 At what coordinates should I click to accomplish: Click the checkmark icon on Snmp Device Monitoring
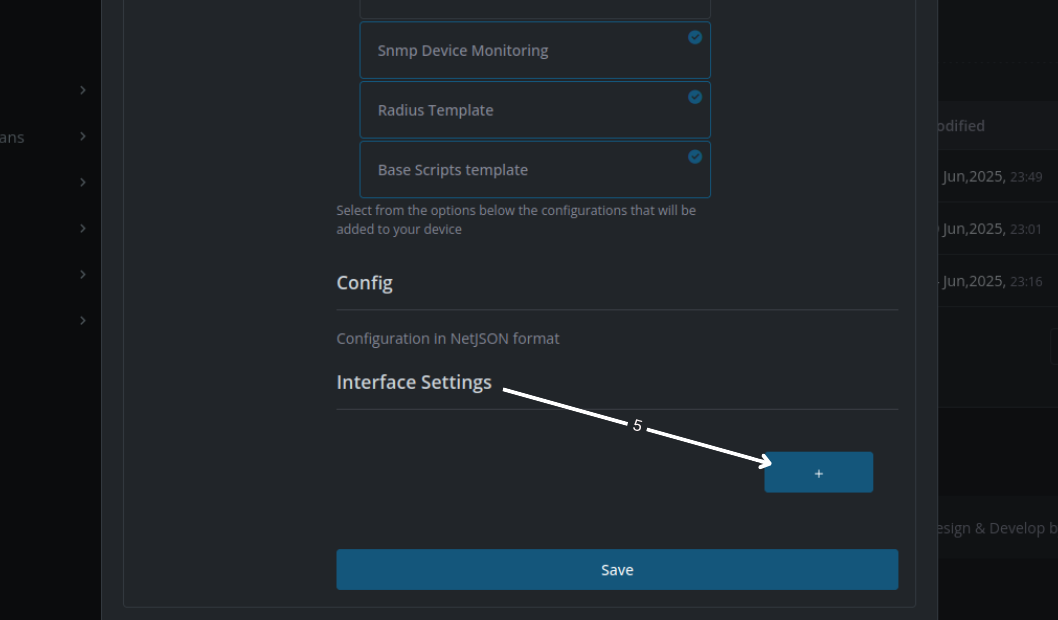pyautogui.click(x=695, y=38)
